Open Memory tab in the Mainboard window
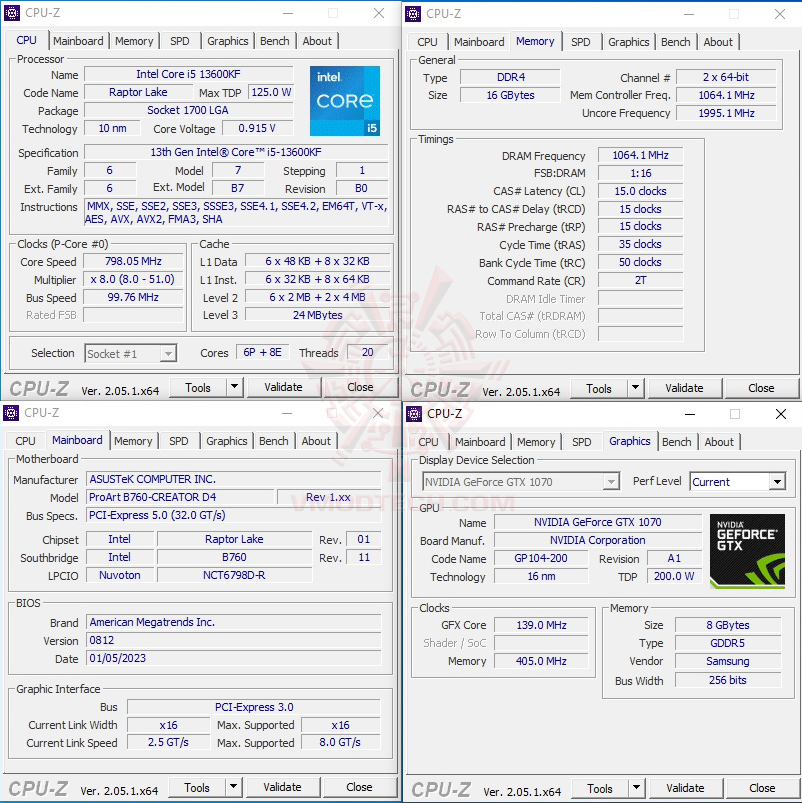This screenshot has width=802, height=803. [133, 441]
